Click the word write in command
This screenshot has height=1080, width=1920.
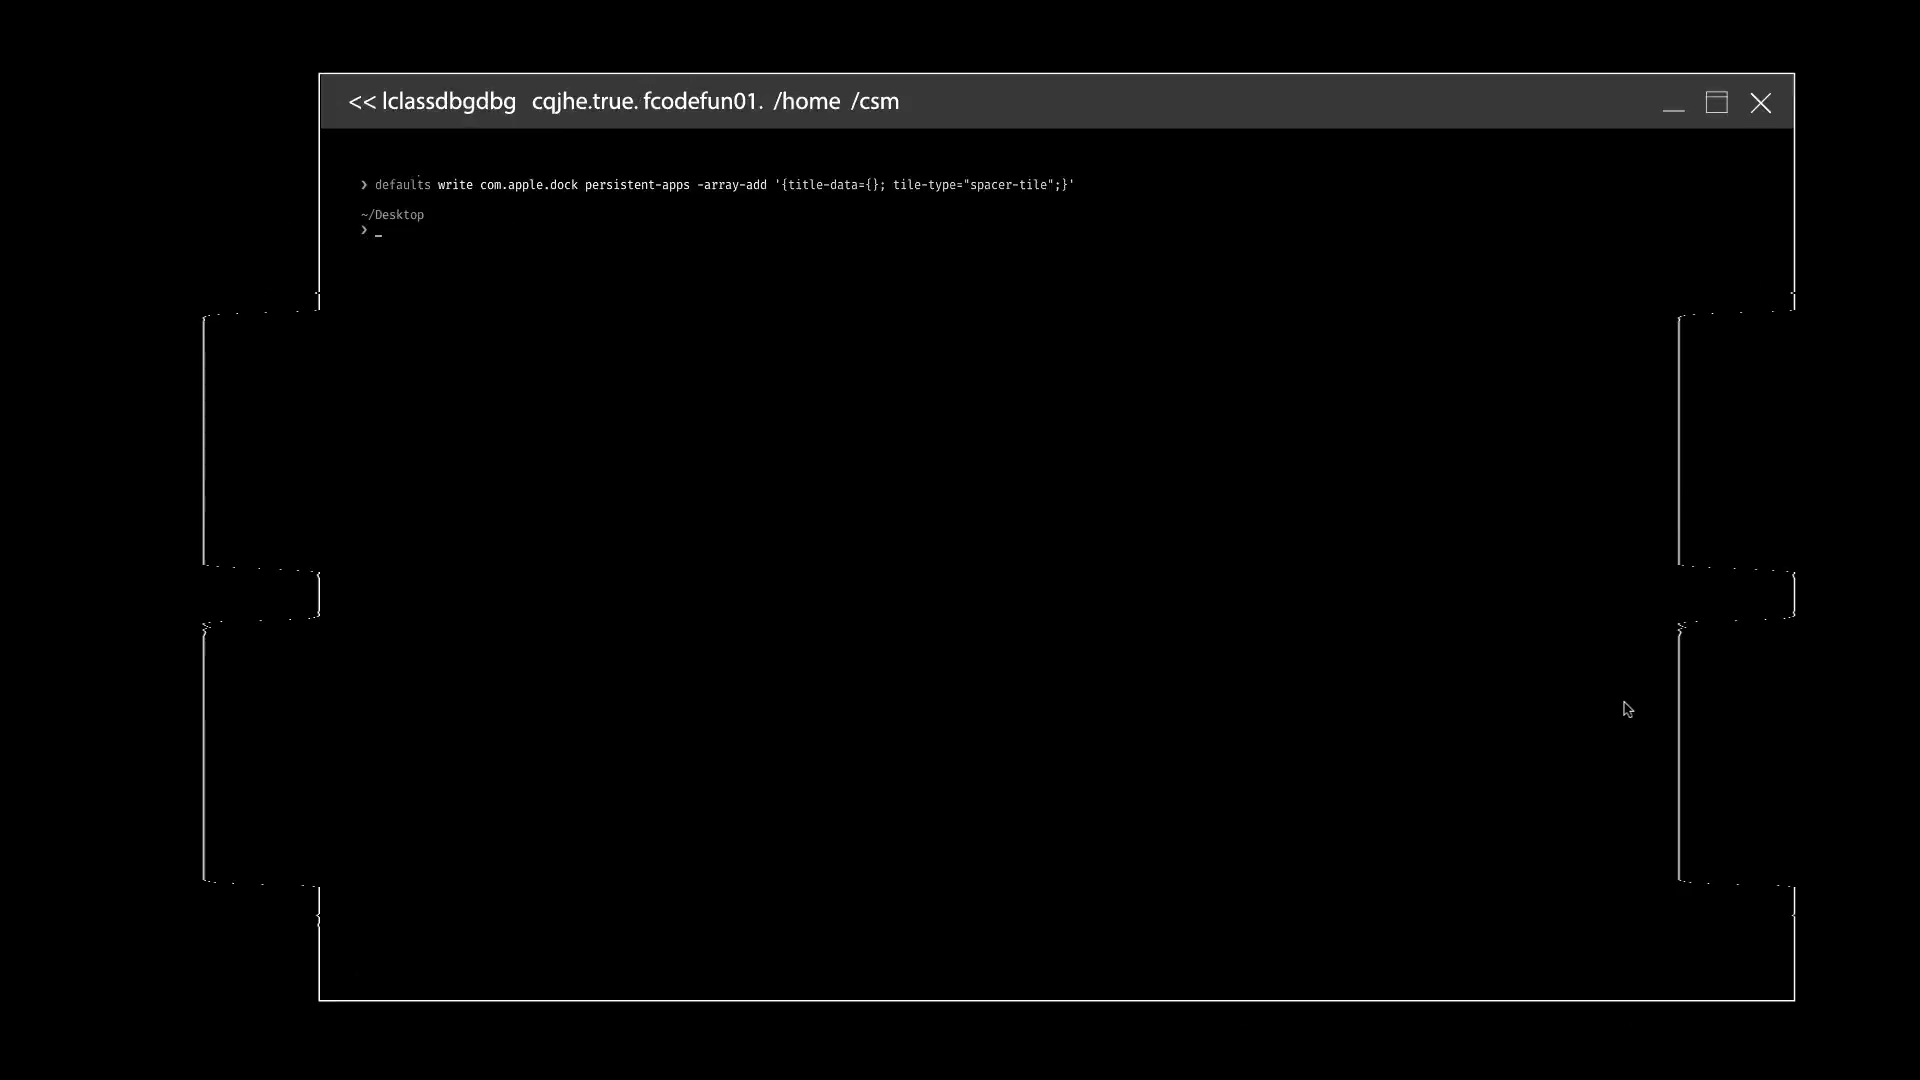click(455, 185)
